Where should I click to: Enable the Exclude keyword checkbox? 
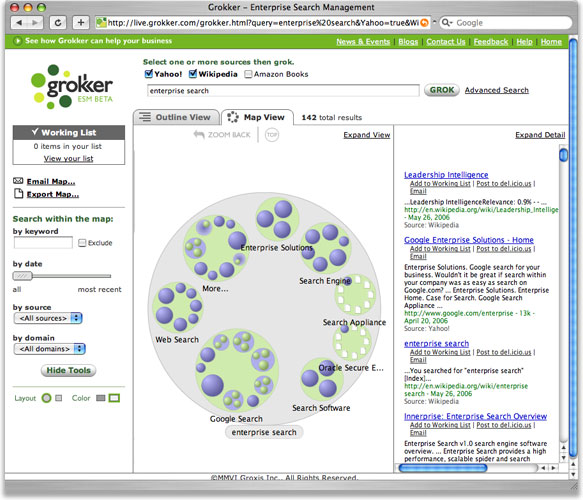(x=82, y=243)
